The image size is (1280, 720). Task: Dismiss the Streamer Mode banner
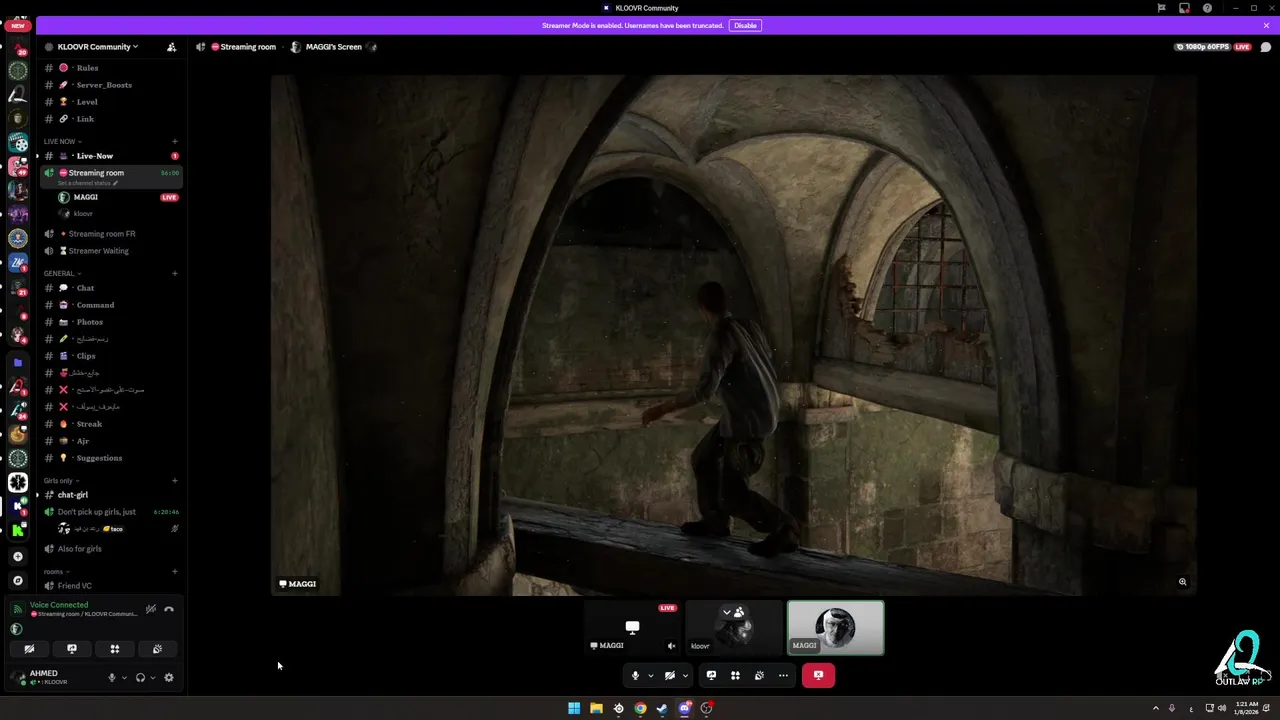point(1266,25)
